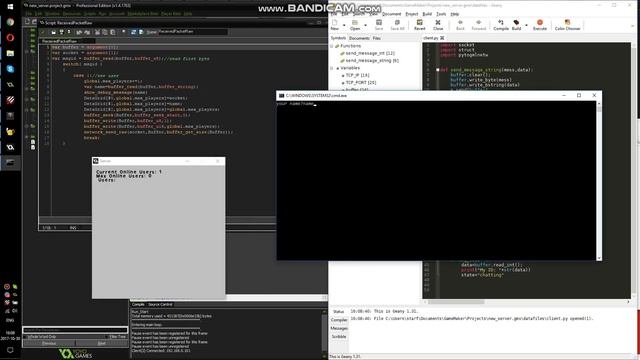Image resolution: width=640 pixels, height=360 pixels.
Task: Select TCP_IP [19] variable in symbols
Action: 357,75
